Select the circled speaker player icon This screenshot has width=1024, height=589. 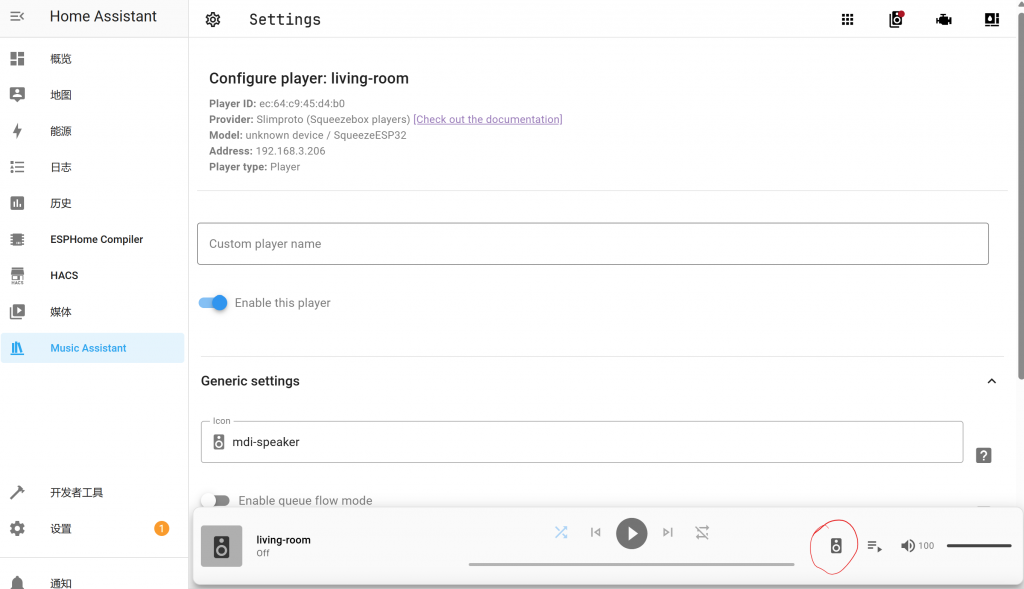(x=836, y=546)
